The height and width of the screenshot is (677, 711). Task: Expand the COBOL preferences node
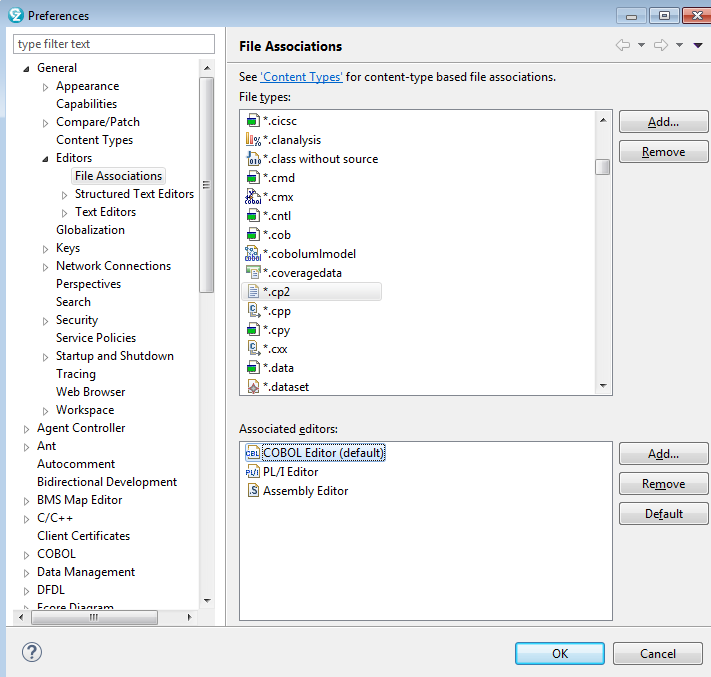click(x=26, y=555)
